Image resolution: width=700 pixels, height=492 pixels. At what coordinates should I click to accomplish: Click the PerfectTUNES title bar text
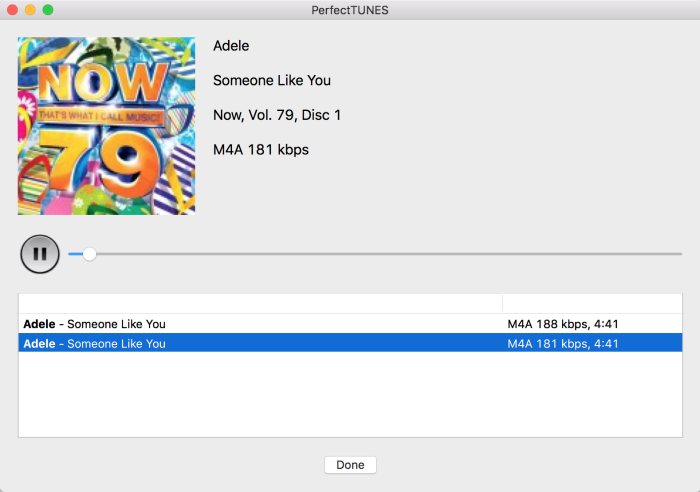[x=350, y=10]
